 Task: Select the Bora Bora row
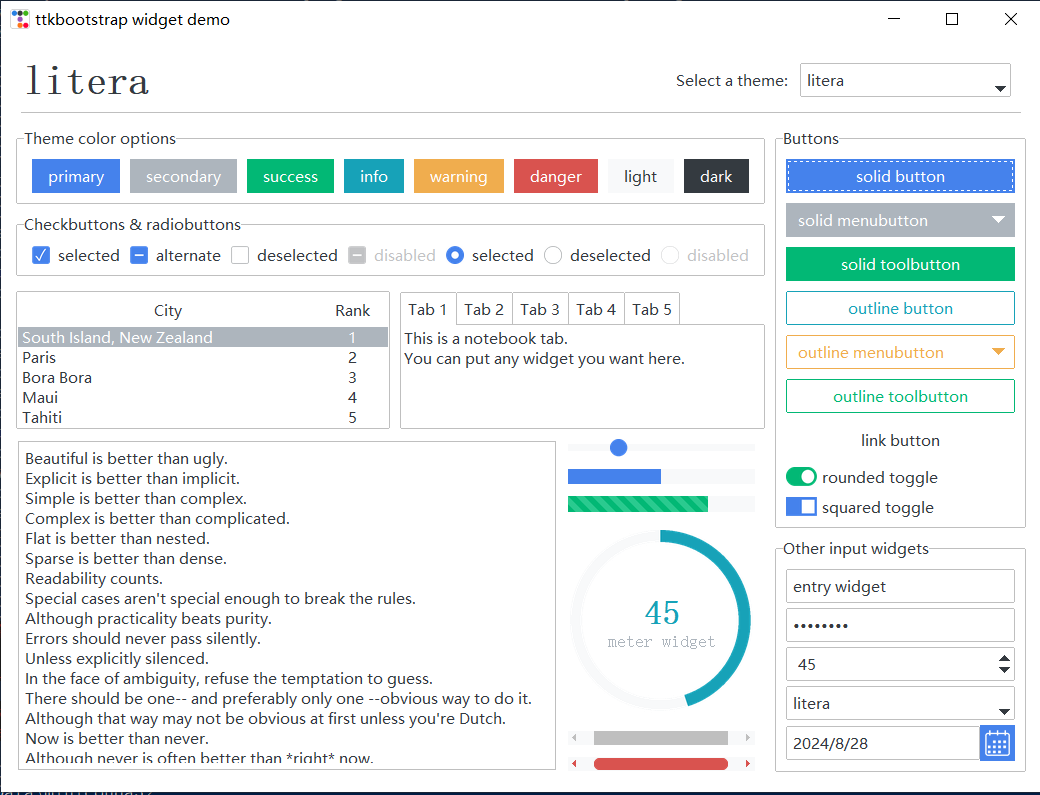pyautogui.click(x=203, y=377)
